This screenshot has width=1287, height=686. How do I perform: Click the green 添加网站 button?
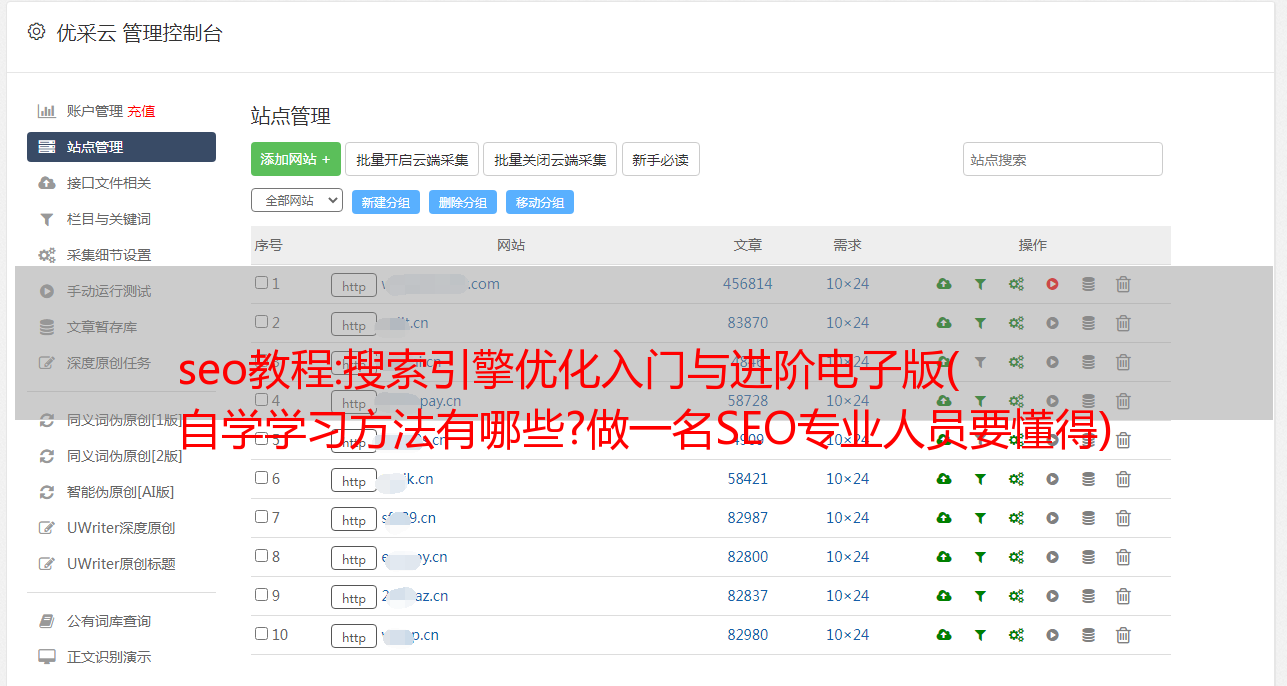295,159
